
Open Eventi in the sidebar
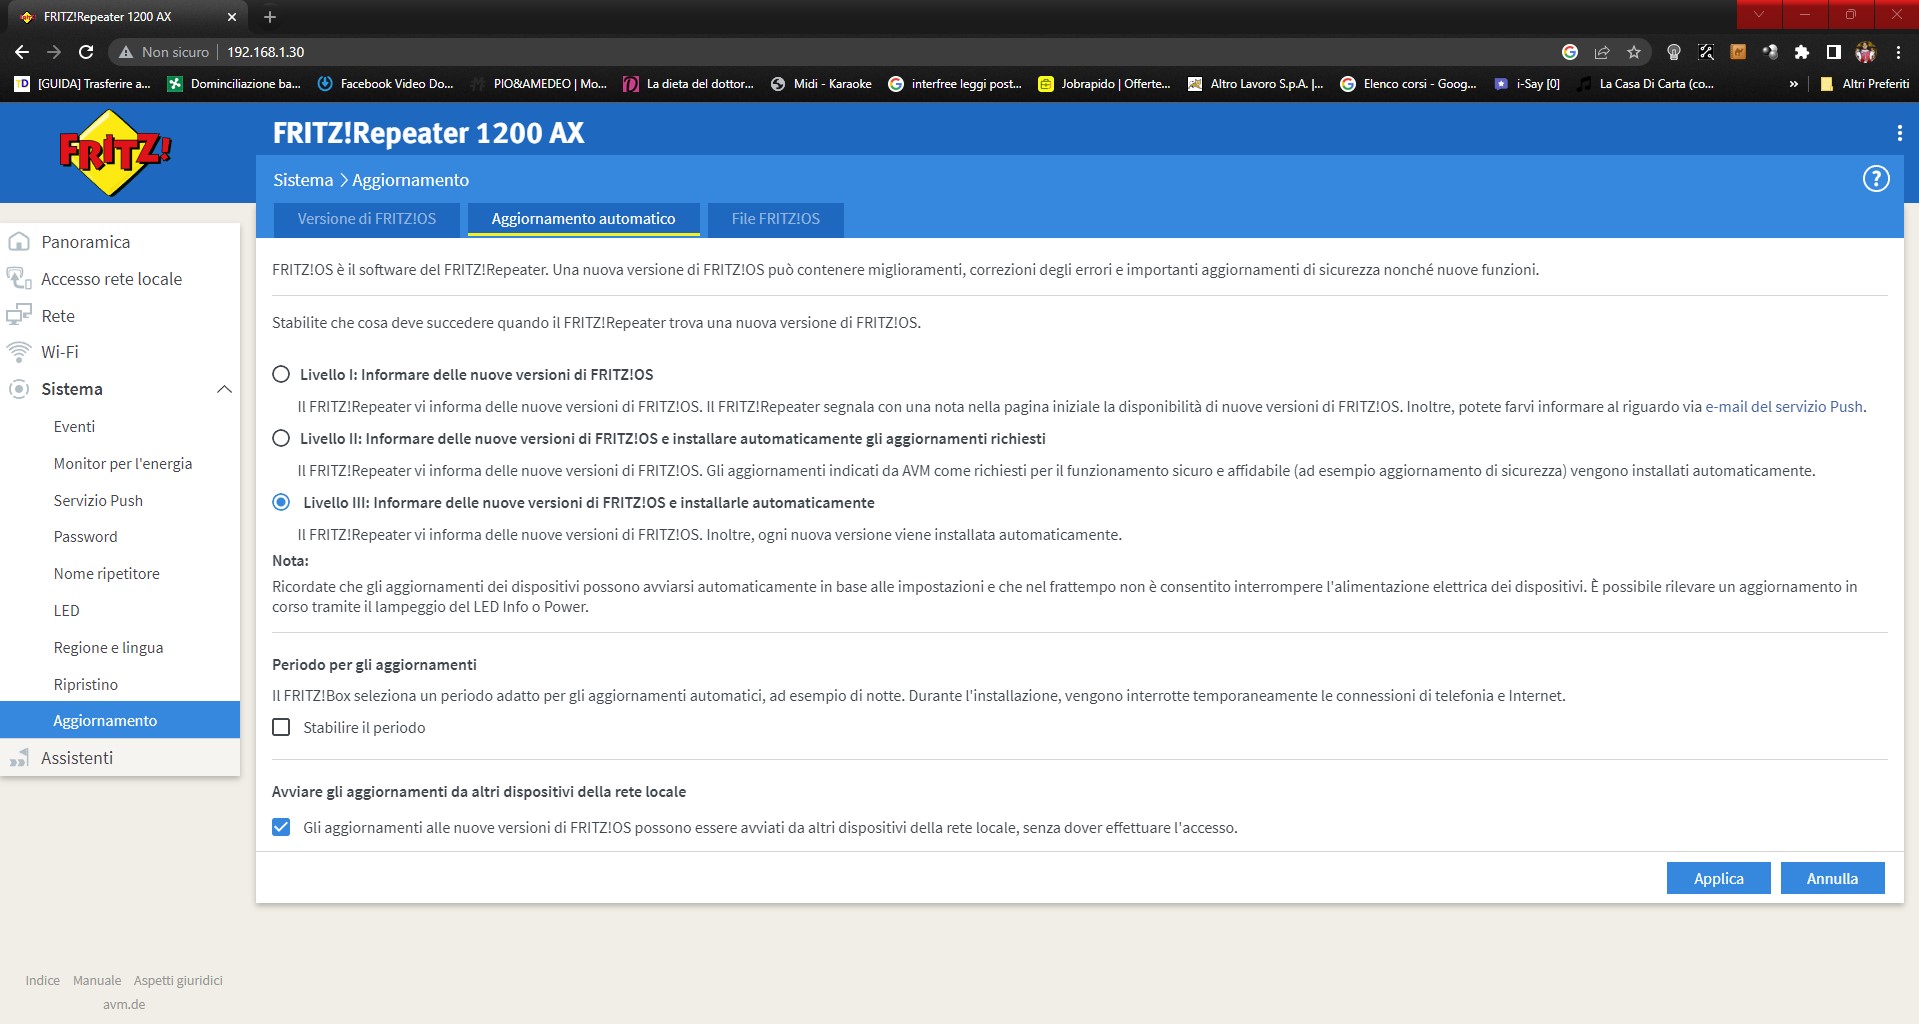(x=74, y=426)
